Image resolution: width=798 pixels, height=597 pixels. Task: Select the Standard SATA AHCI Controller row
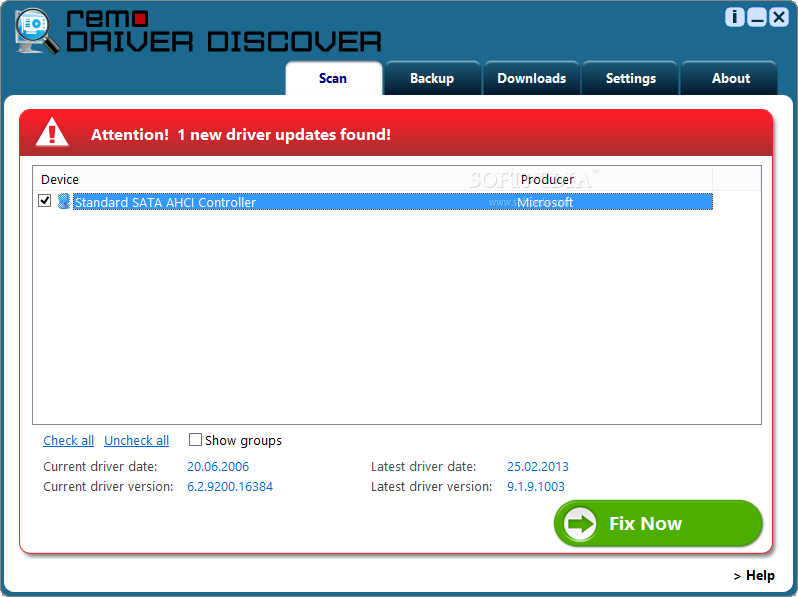[x=392, y=202]
